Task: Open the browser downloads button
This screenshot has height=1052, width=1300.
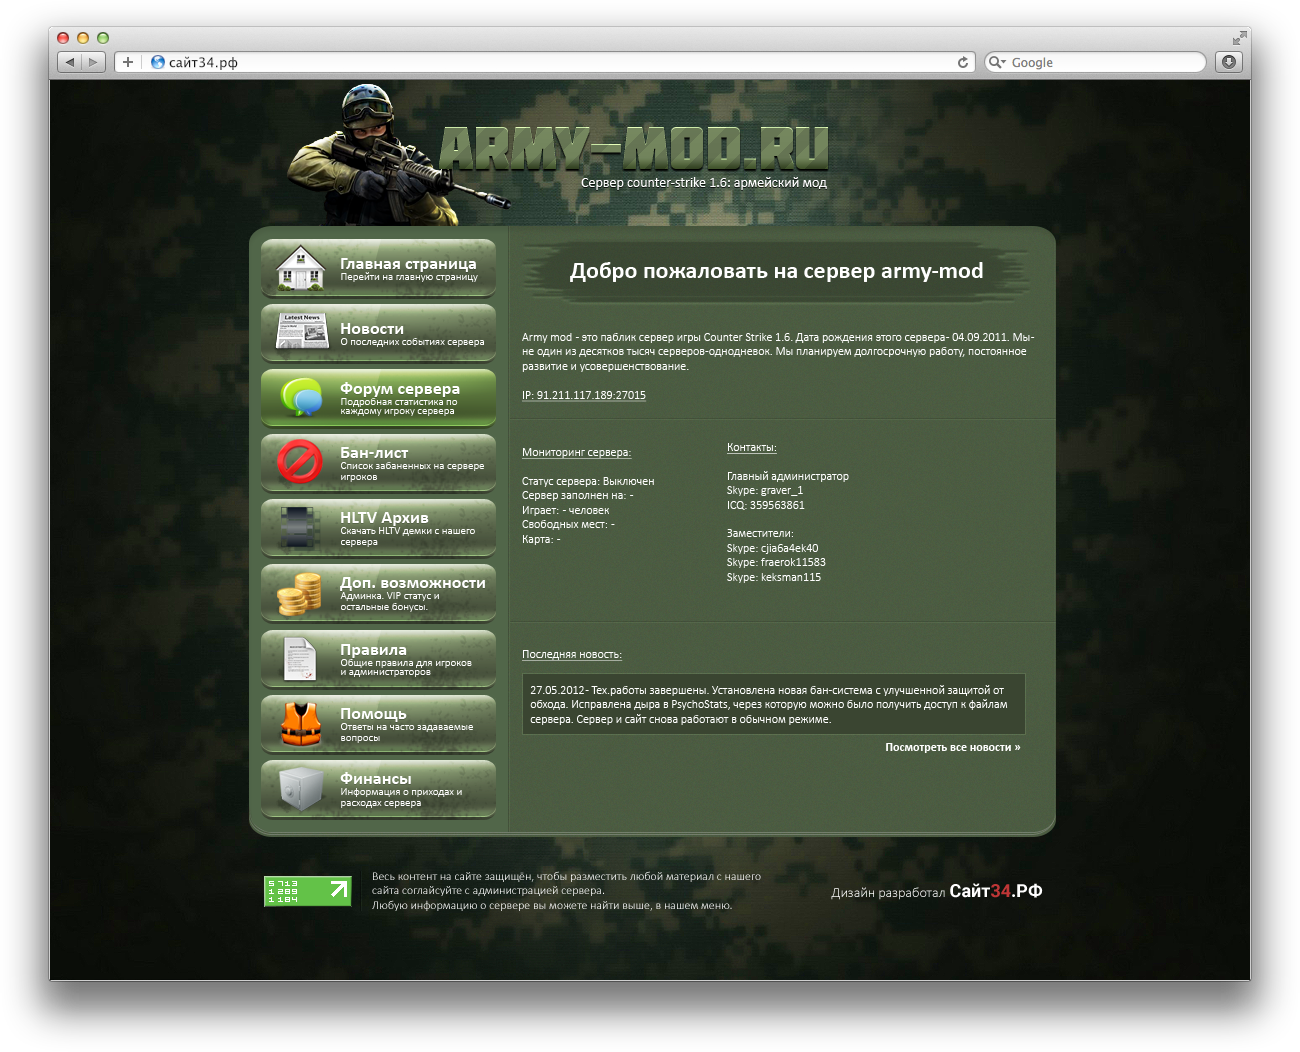Action: [x=1228, y=62]
